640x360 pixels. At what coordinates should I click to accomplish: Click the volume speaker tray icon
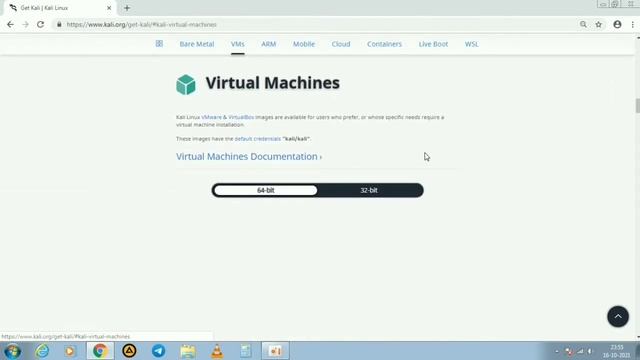[x=590, y=351]
